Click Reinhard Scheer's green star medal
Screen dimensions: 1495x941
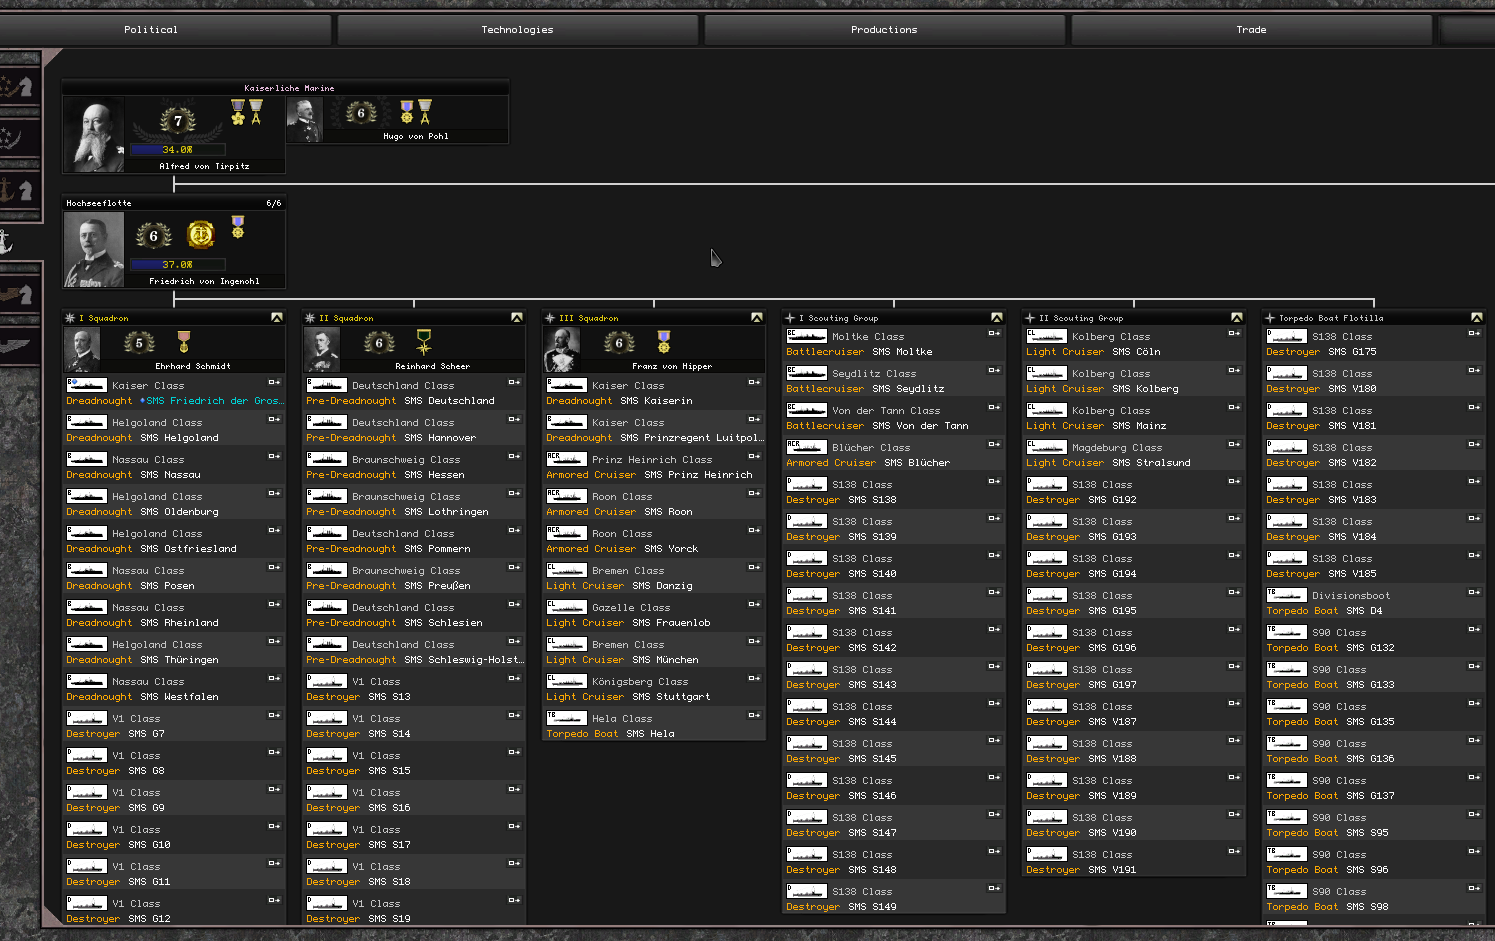[424, 341]
